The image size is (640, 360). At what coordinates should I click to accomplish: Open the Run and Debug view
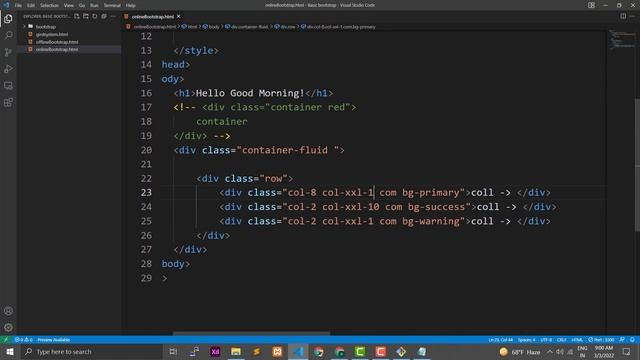tap(8, 69)
